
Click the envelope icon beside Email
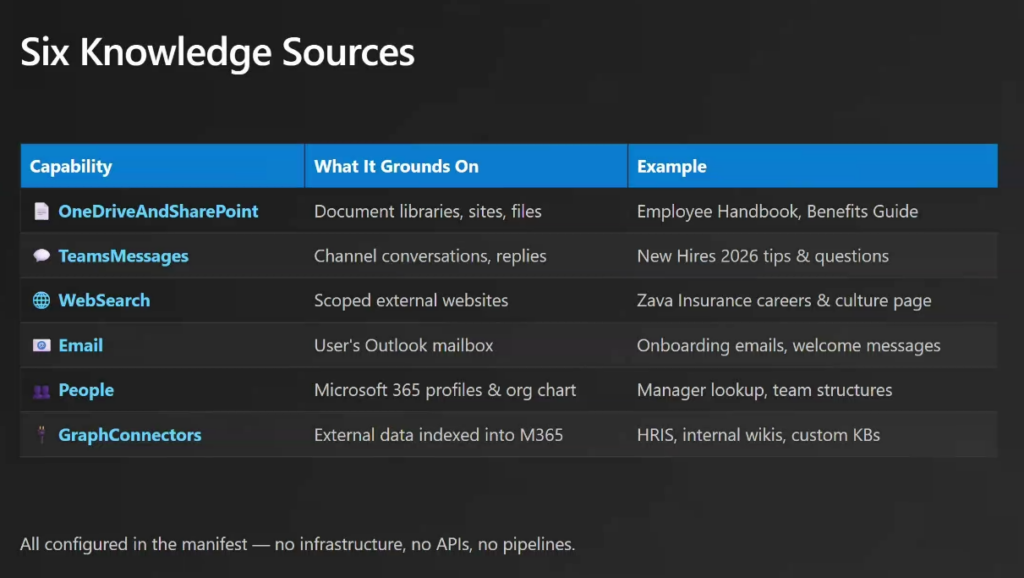(41, 346)
